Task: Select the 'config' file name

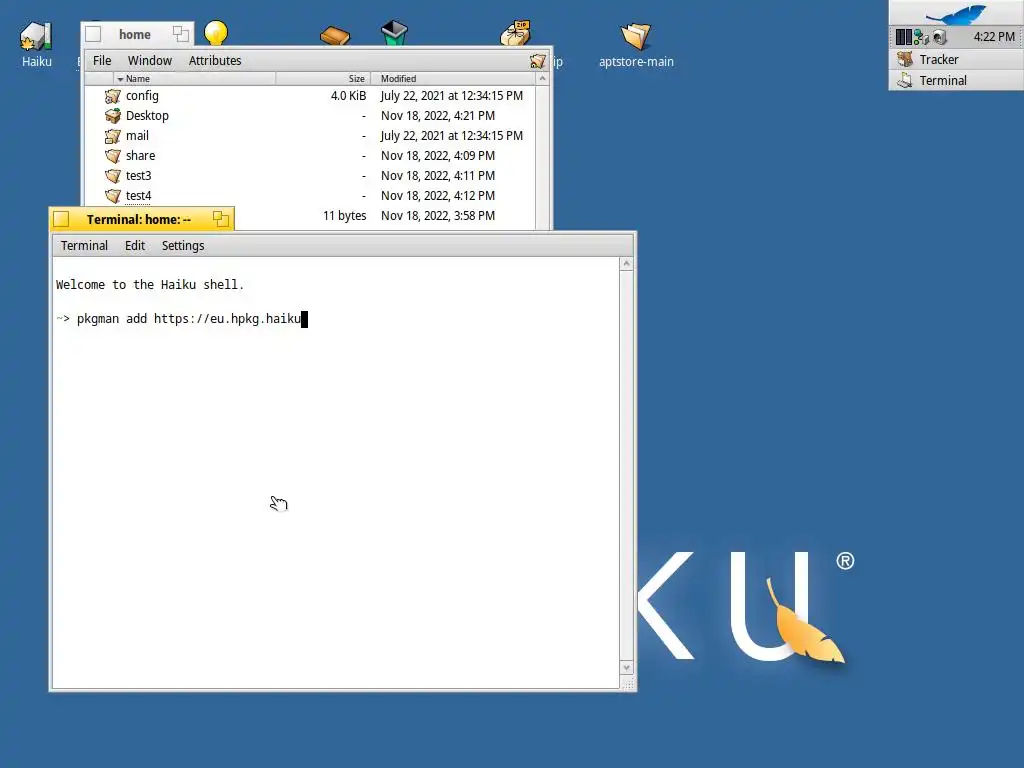Action: click(142, 96)
